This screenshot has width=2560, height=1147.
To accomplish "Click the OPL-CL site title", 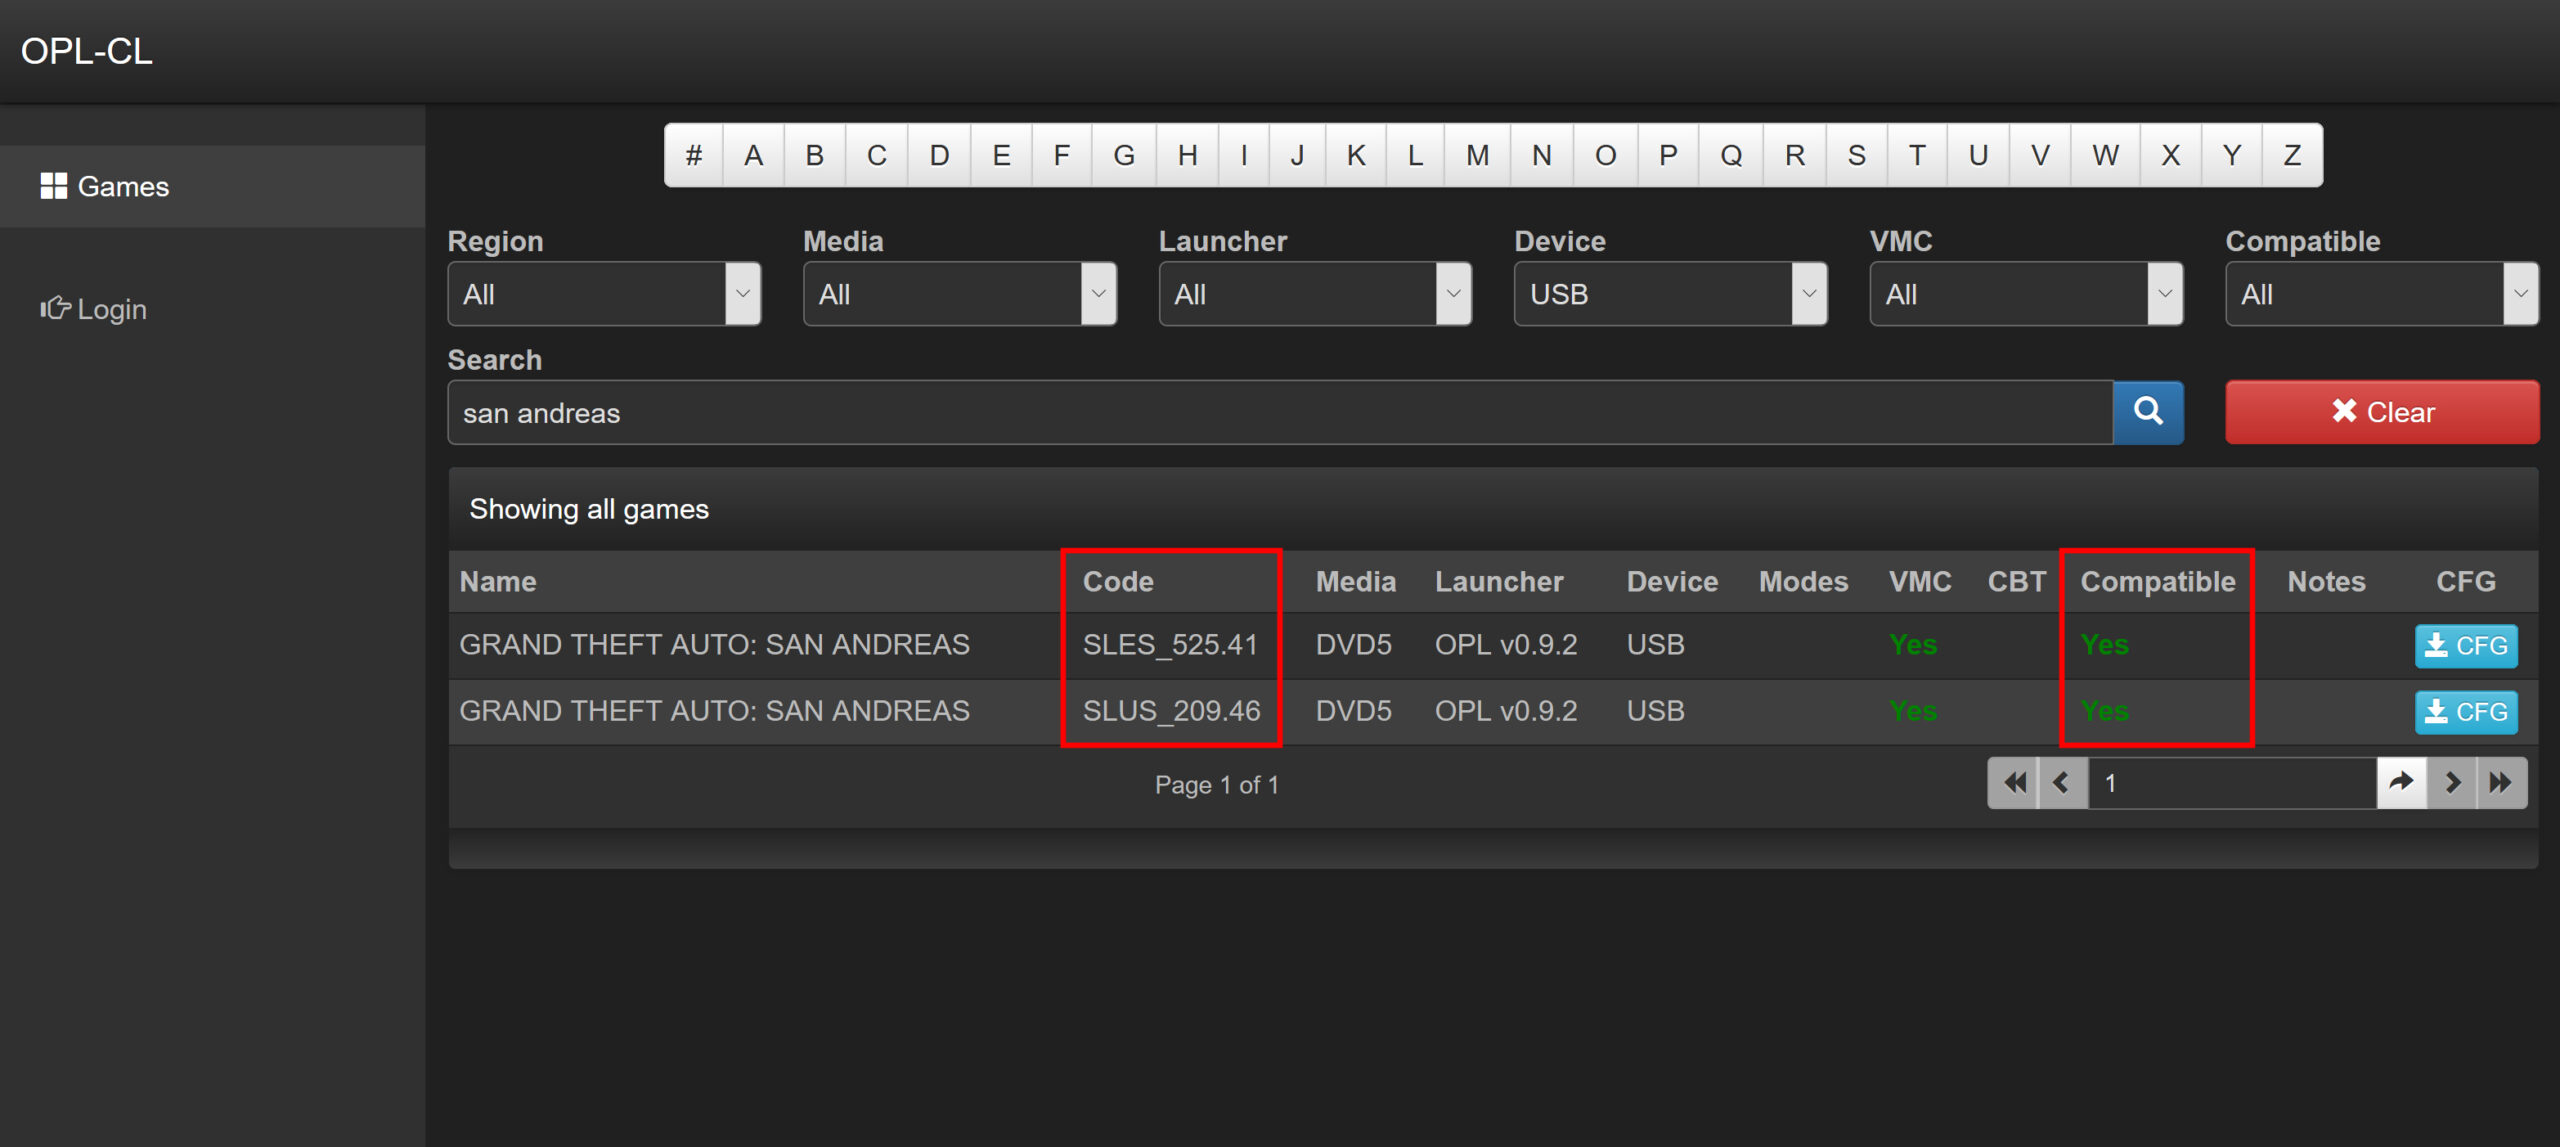I will (x=87, y=51).
